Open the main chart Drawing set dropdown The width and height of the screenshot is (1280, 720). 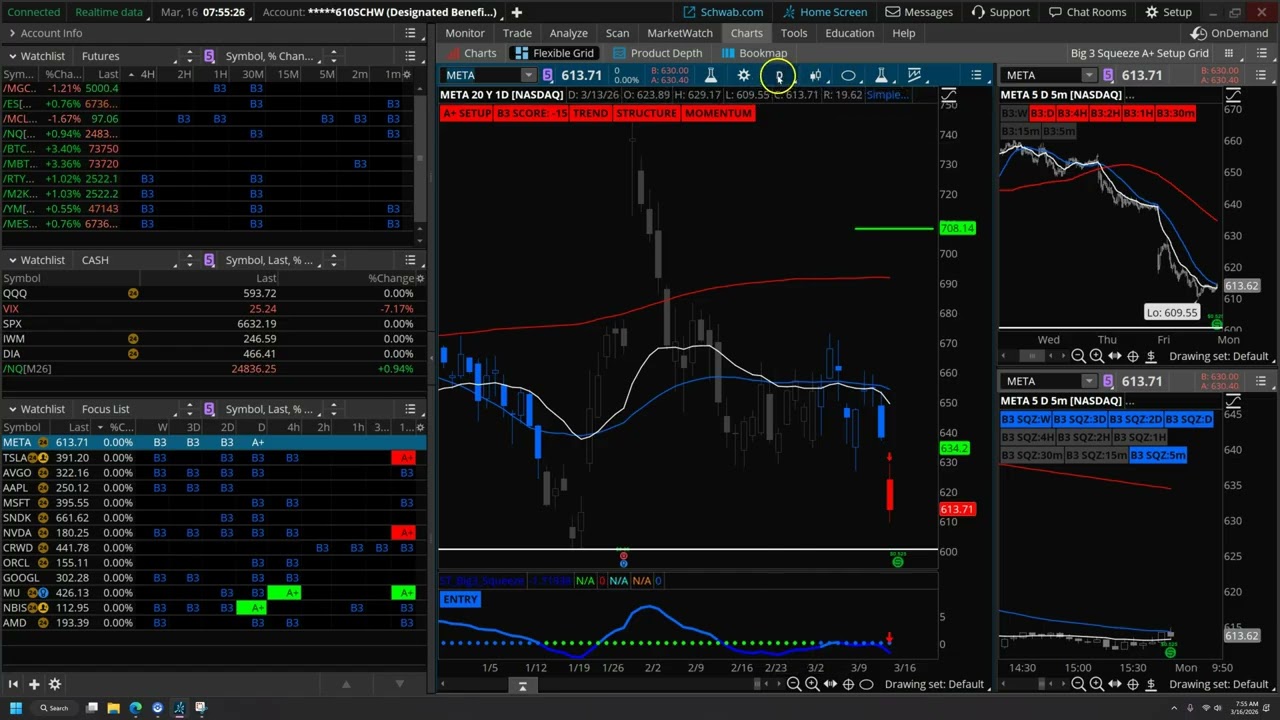(935, 684)
